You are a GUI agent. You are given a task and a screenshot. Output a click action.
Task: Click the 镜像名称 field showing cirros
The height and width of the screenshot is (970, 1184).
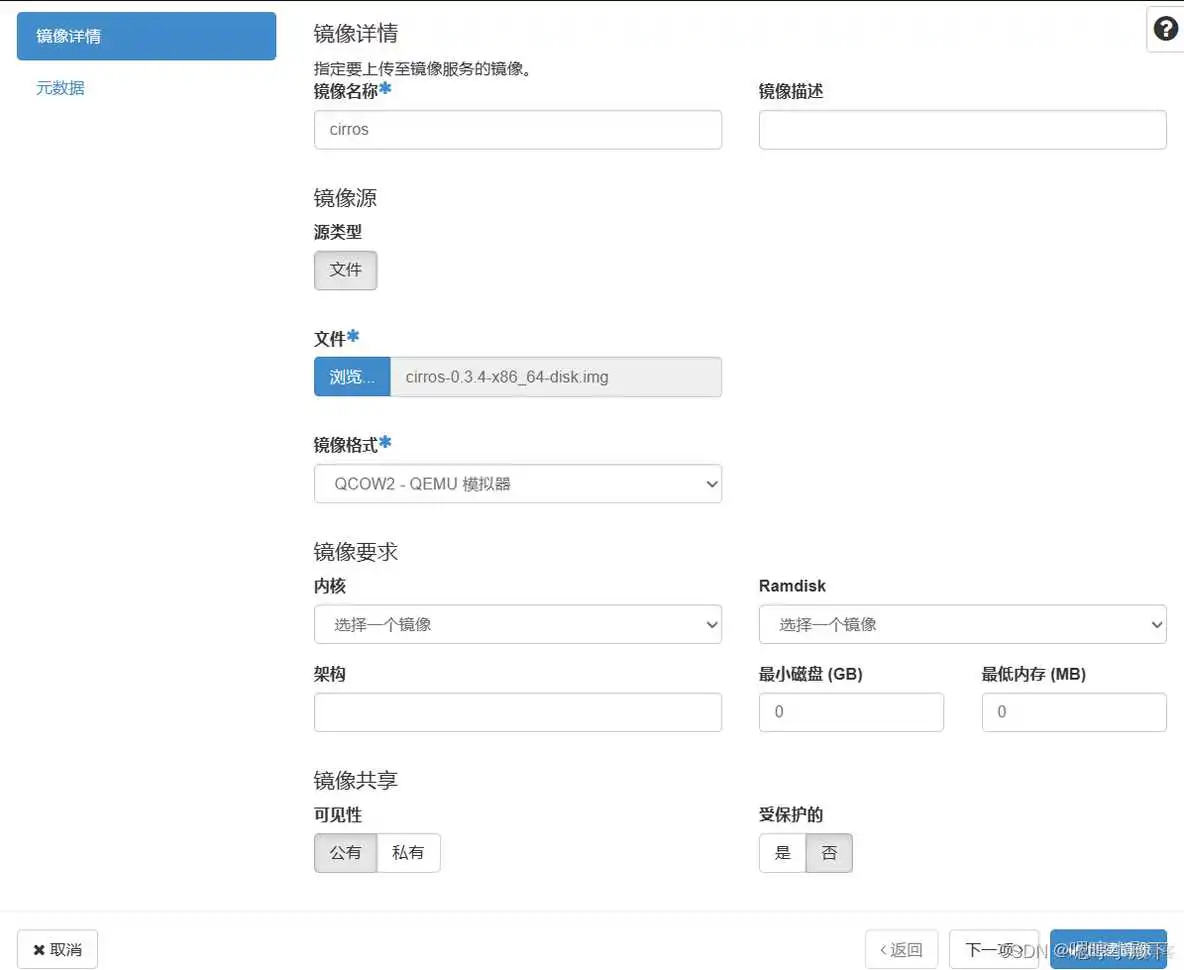tap(517, 129)
